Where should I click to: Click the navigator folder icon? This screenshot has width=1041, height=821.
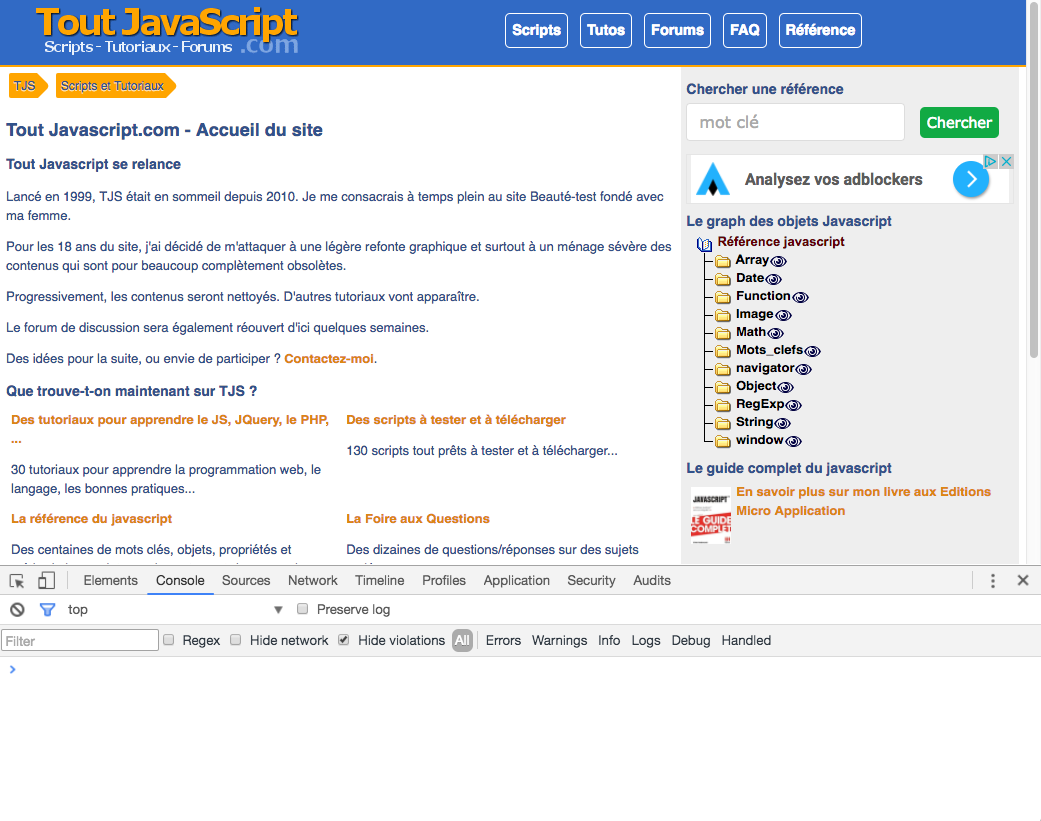(x=723, y=369)
